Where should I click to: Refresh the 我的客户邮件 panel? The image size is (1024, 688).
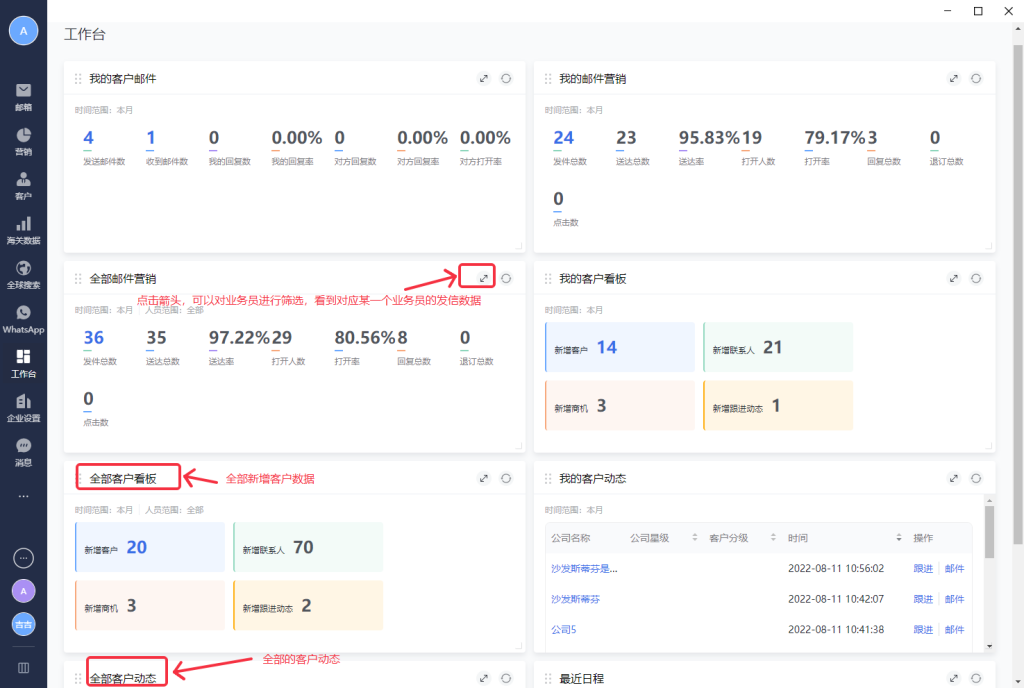(x=506, y=79)
